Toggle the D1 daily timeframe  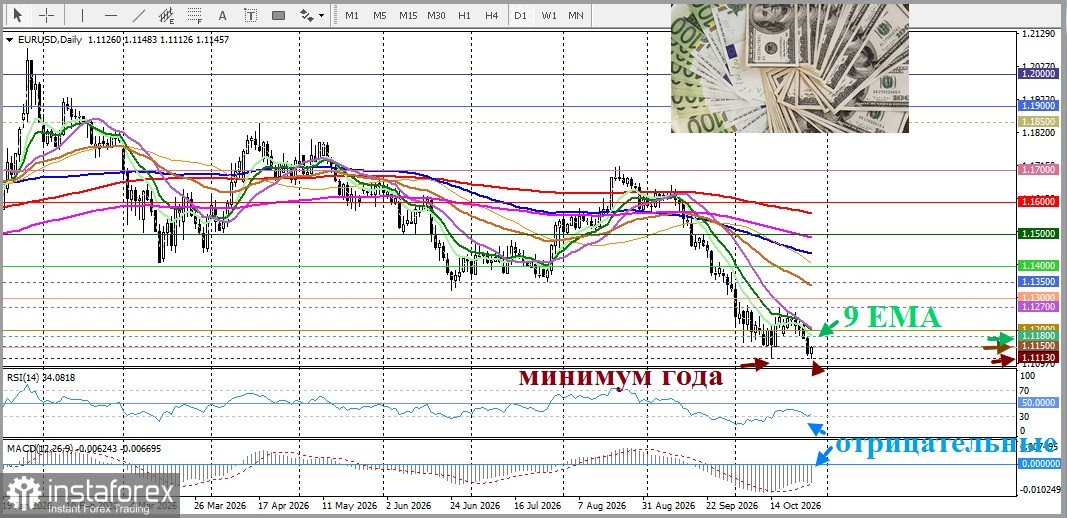click(x=521, y=15)
